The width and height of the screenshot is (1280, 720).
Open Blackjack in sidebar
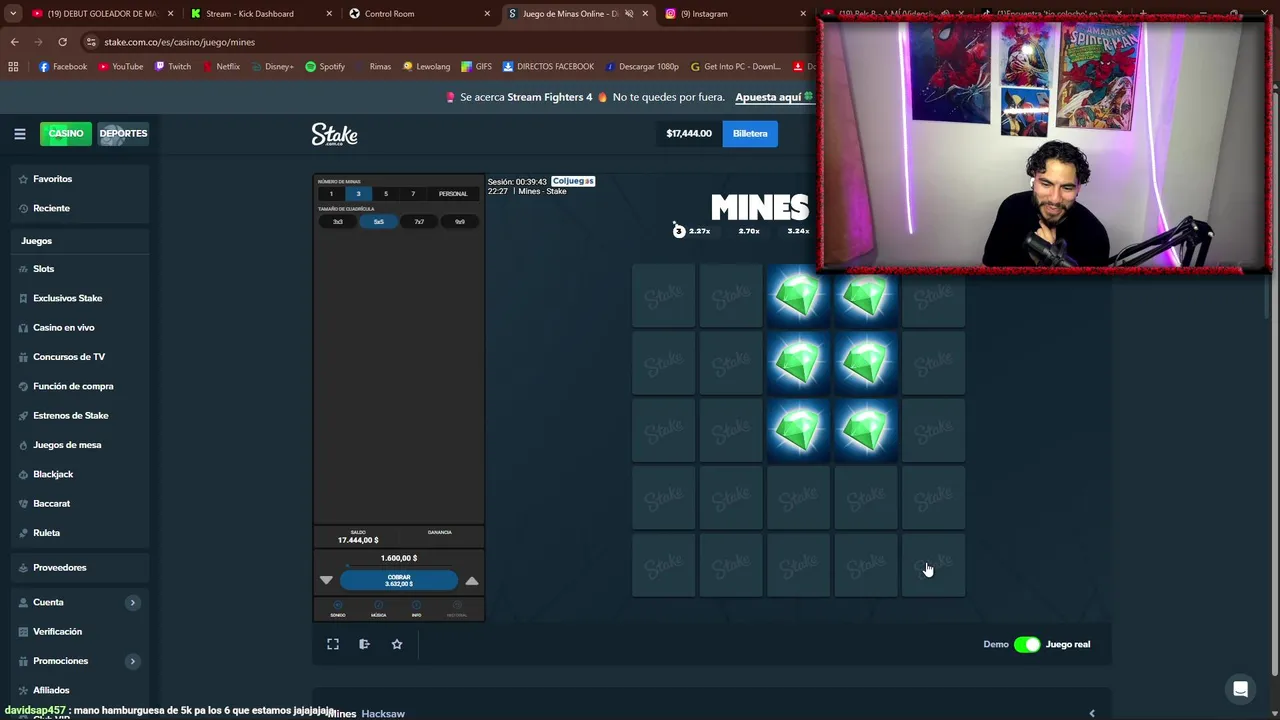click(x=81, y=474)
